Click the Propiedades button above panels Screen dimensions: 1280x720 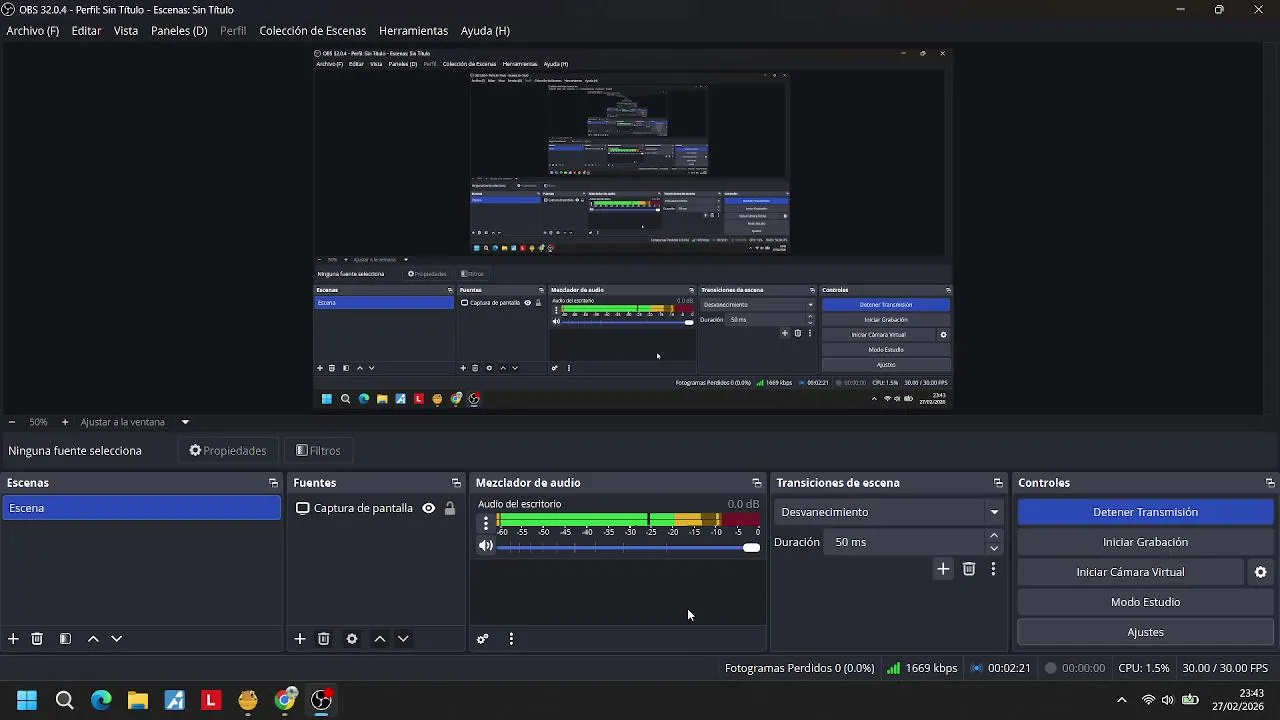228,451
